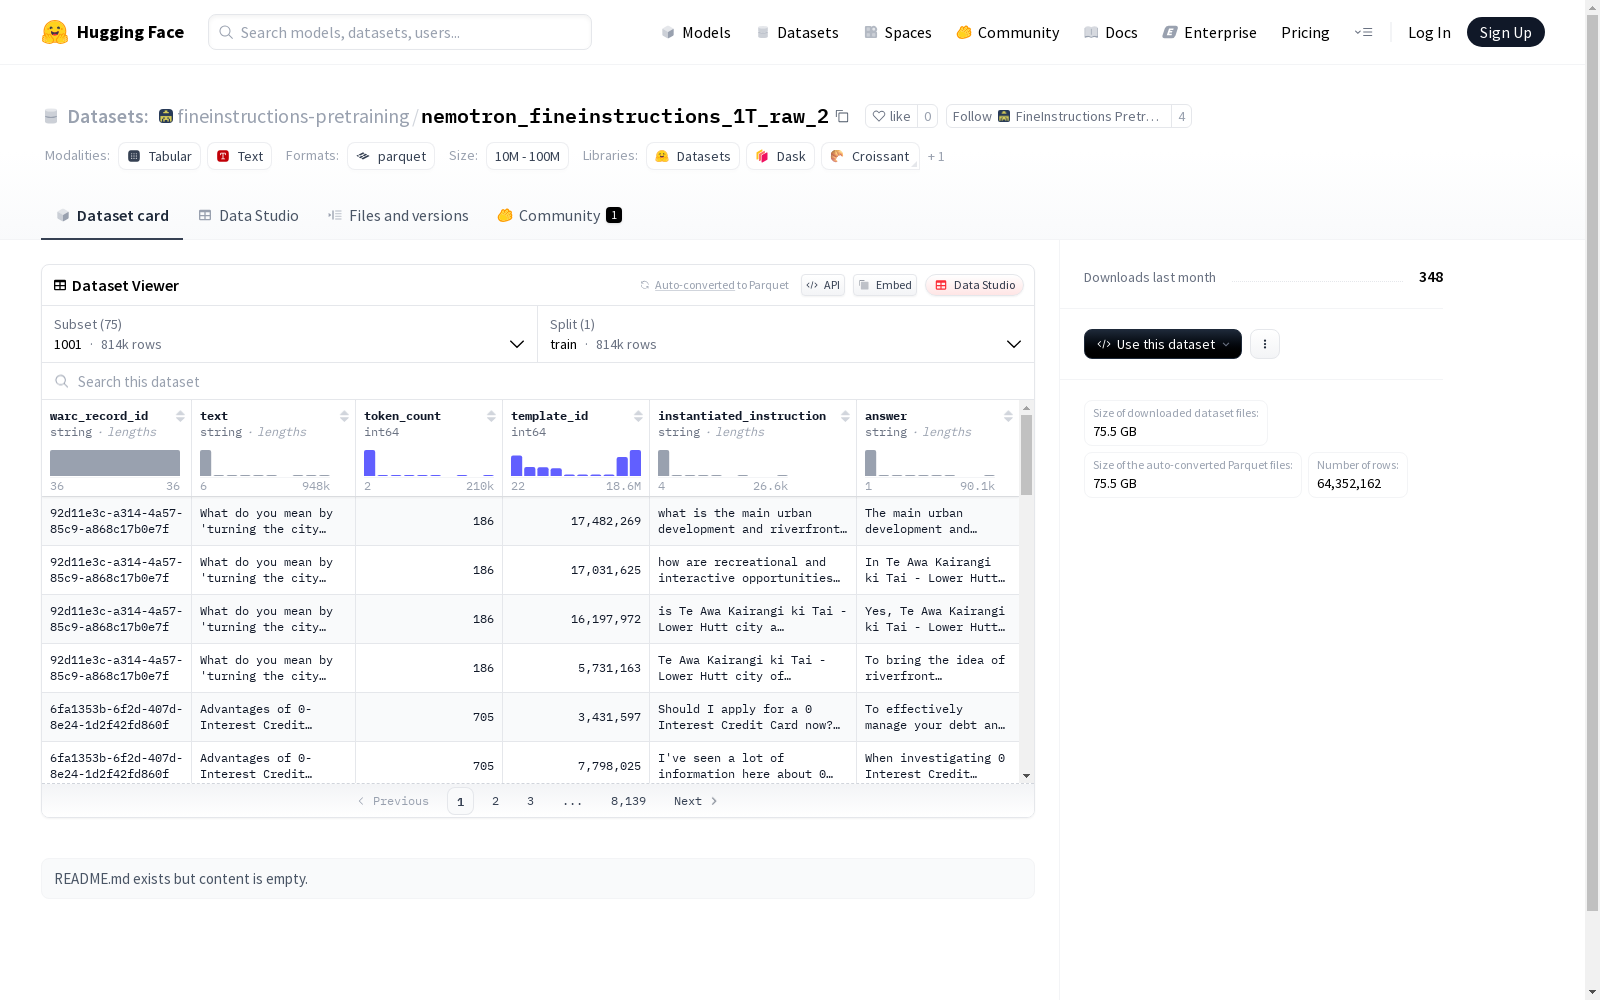Click the Log In link

coord(1429,32)
